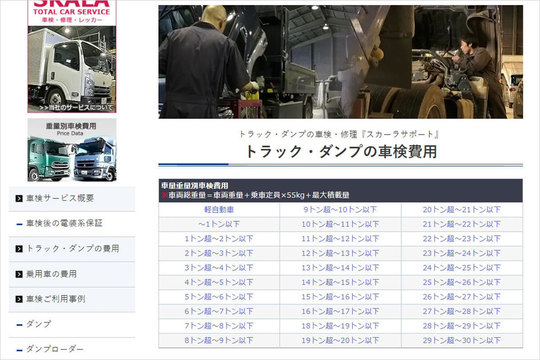Viewport: 540px width, 360px height.
Task: Select 5トン超~6トン以下 link
Action: coord(219,297)
